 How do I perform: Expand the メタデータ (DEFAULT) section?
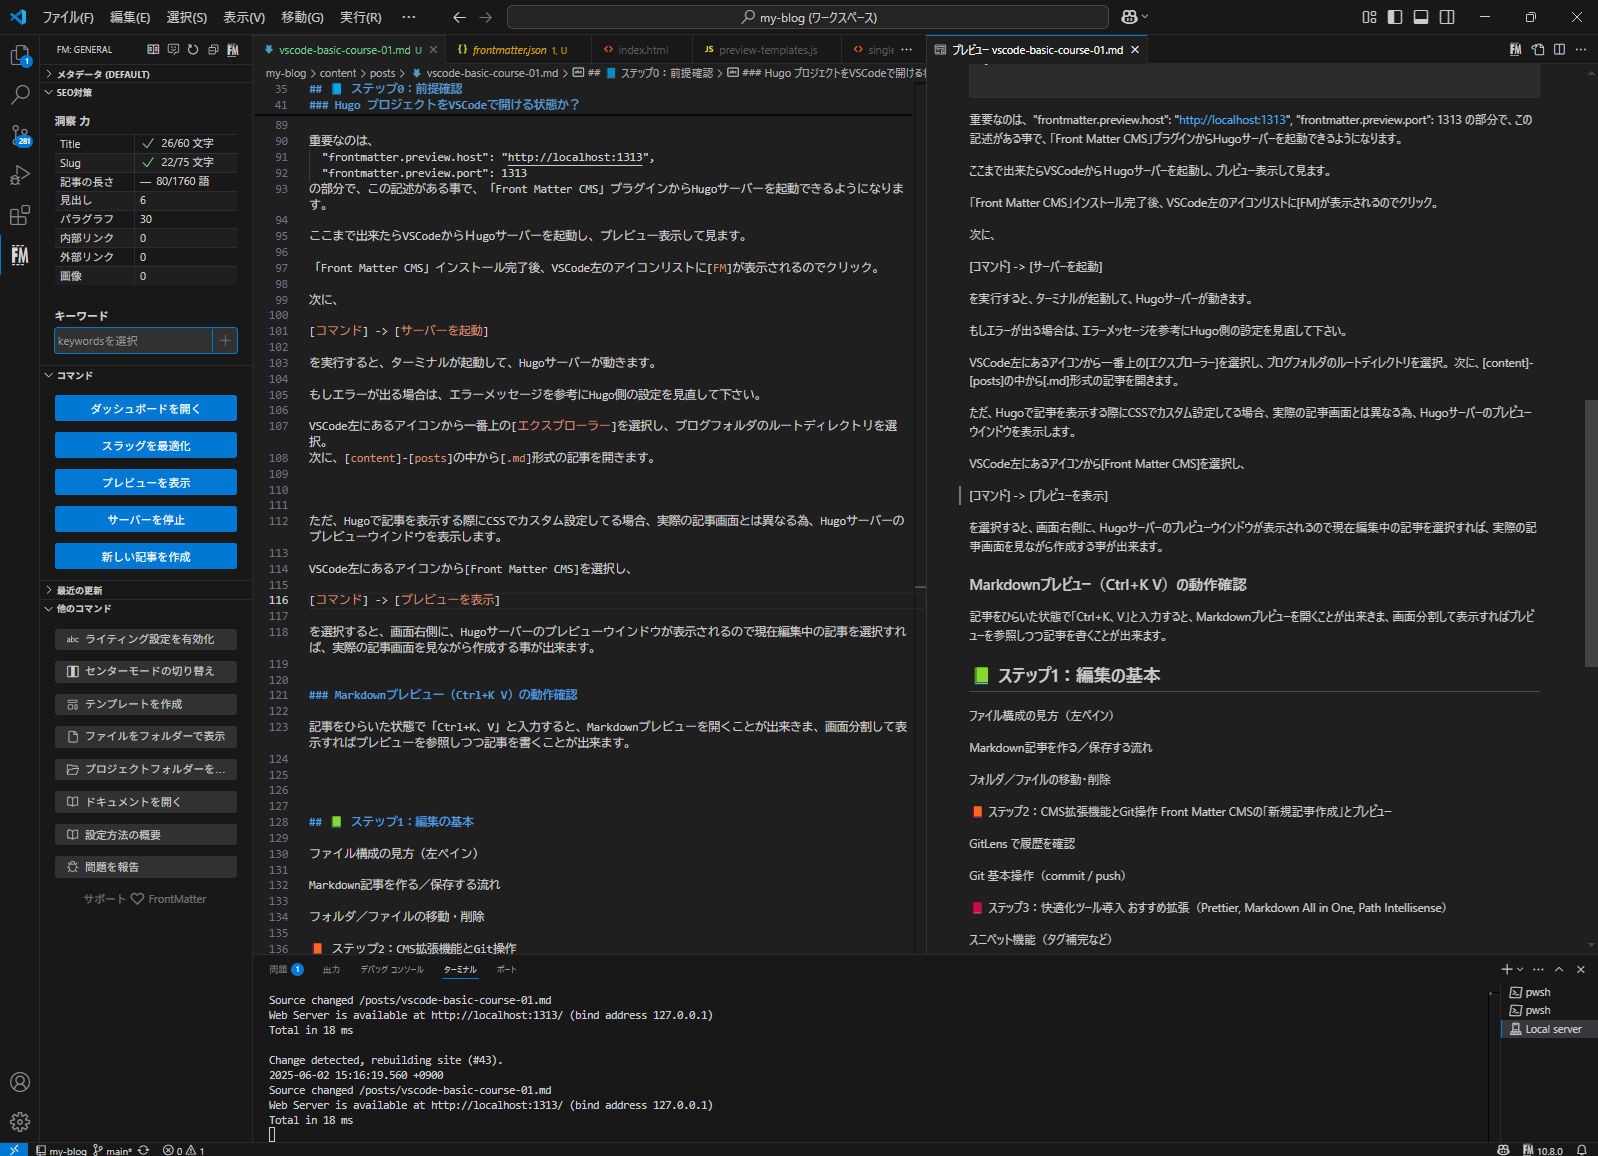103,74
